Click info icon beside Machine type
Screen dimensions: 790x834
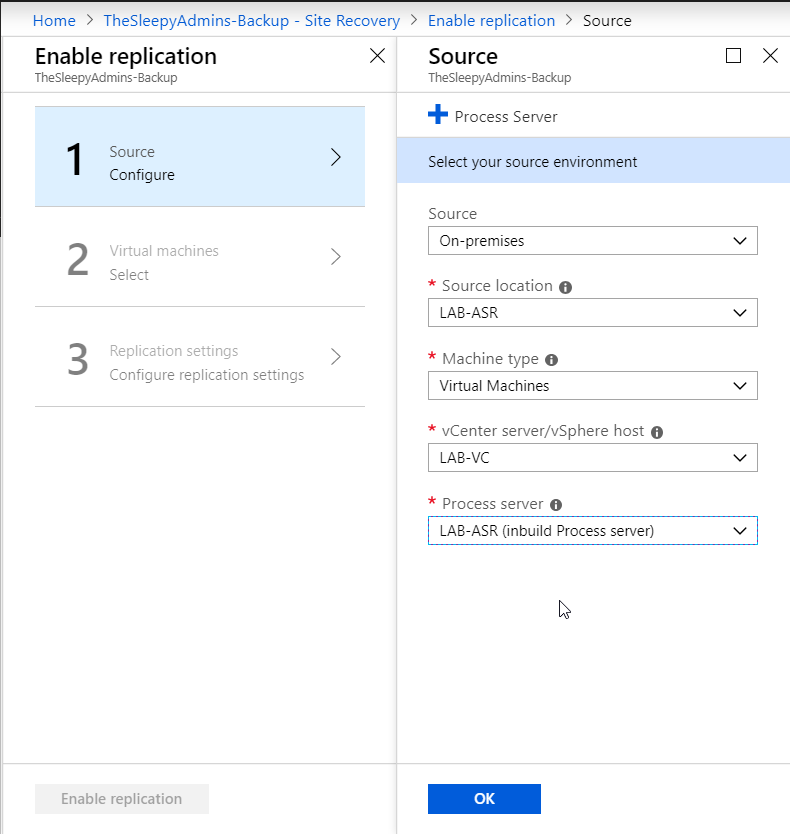551,360
